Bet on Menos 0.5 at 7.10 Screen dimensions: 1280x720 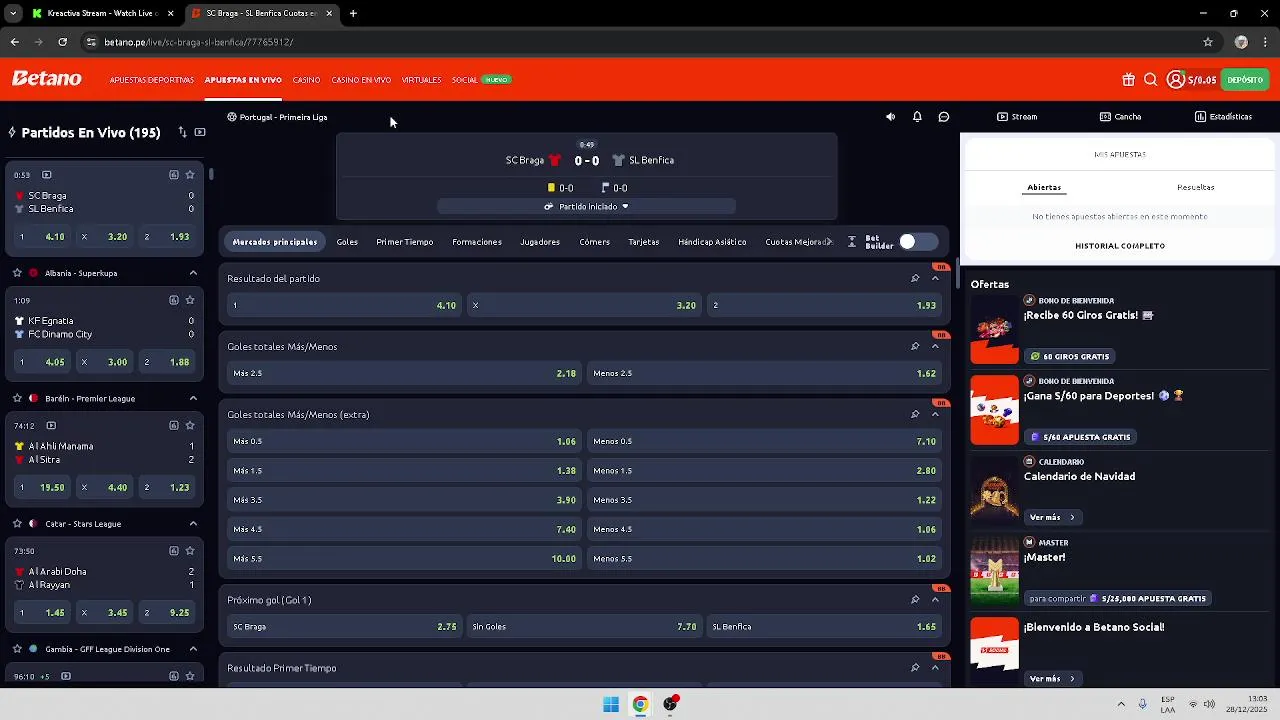point(764,441)
